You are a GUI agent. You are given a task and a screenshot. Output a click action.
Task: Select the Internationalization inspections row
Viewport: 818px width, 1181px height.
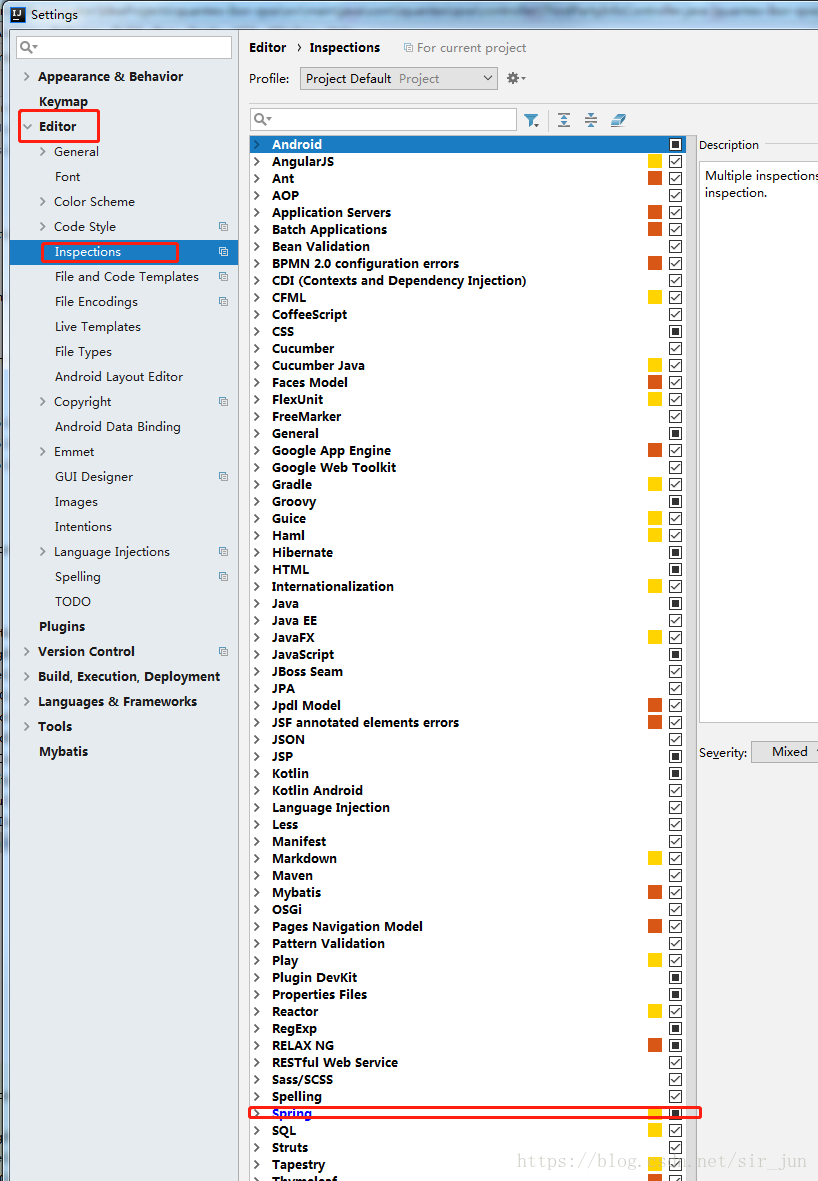tap(469, 587)
